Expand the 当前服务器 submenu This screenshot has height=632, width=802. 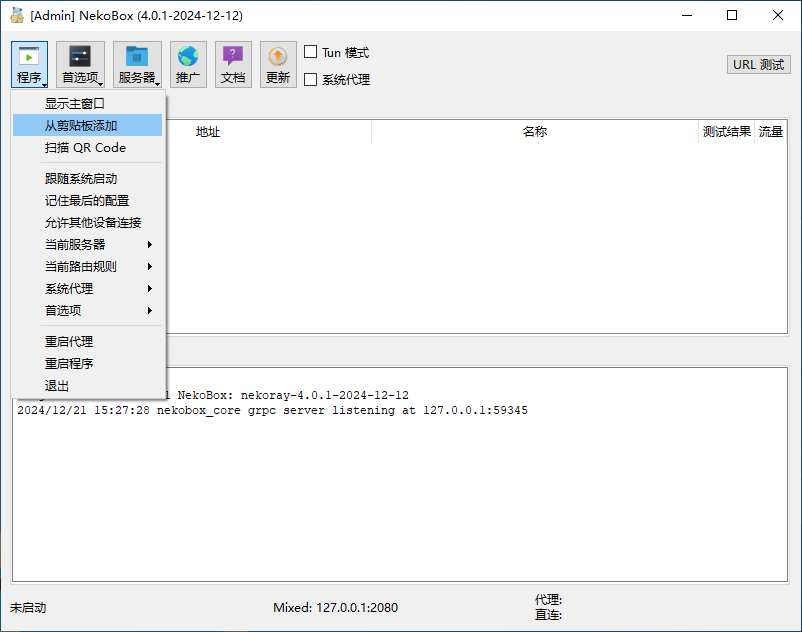[87, 244]
